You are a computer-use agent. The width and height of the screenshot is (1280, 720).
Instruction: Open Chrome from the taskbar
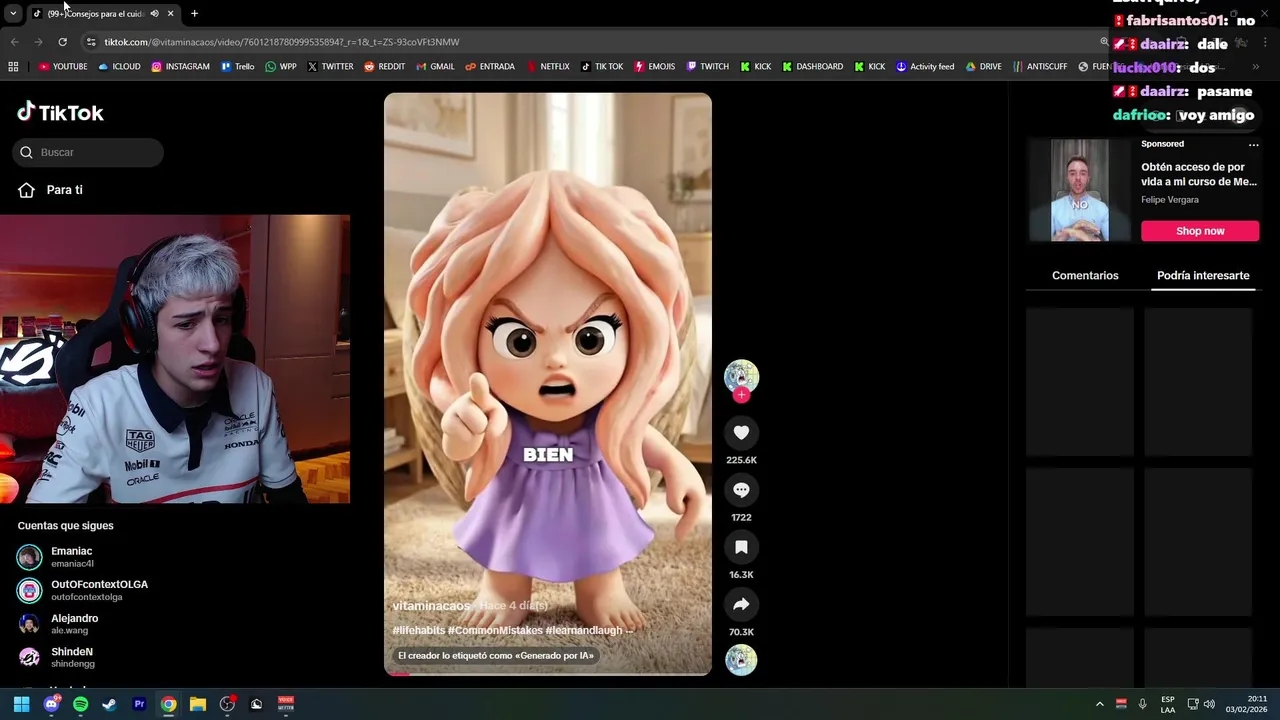pos(168,704)
